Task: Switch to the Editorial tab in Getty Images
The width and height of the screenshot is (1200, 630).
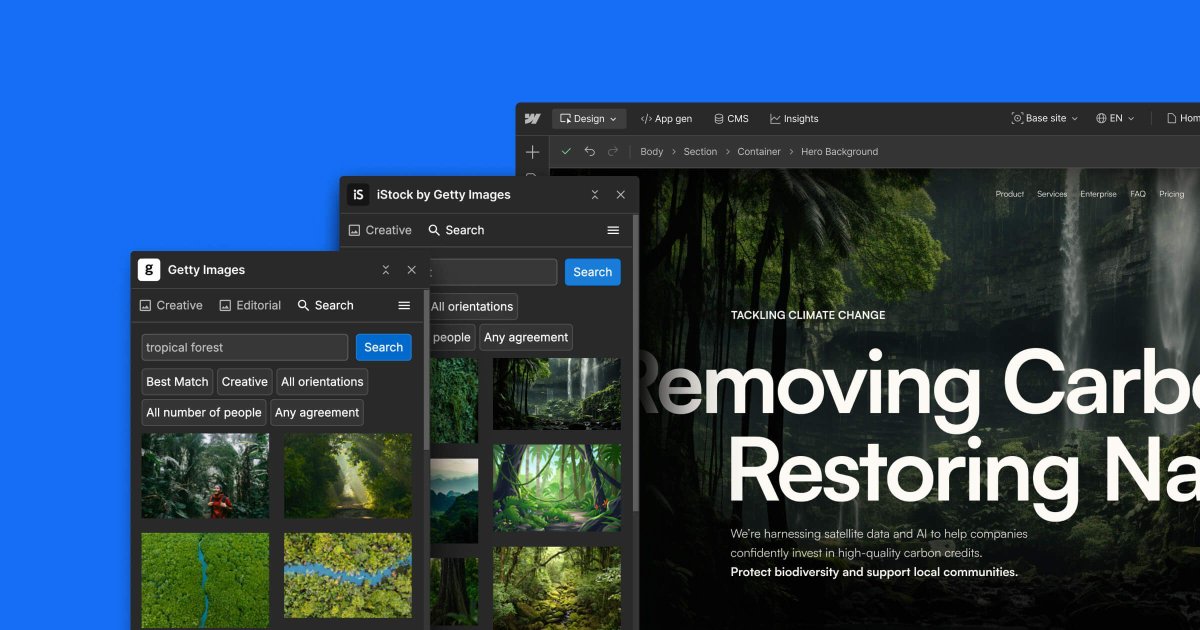Action: (250, 305)
